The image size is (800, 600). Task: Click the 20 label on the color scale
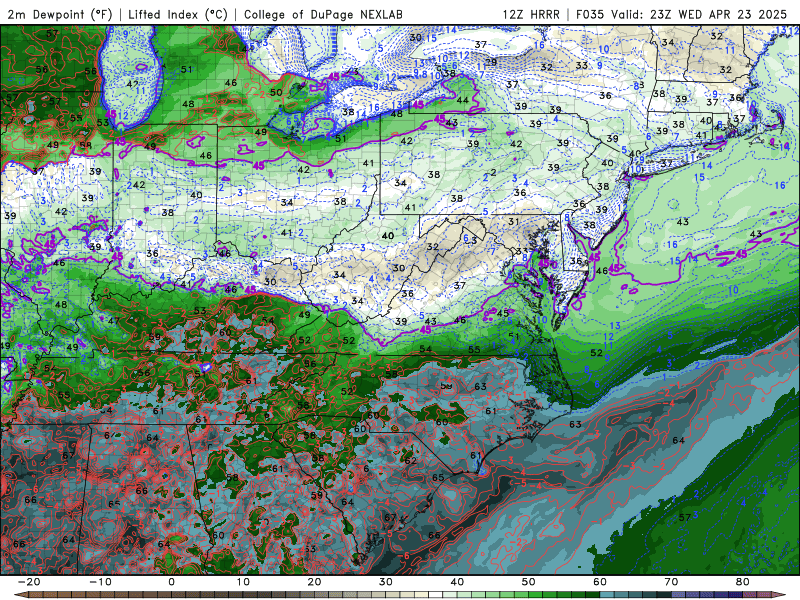click(x=314, y=582)
